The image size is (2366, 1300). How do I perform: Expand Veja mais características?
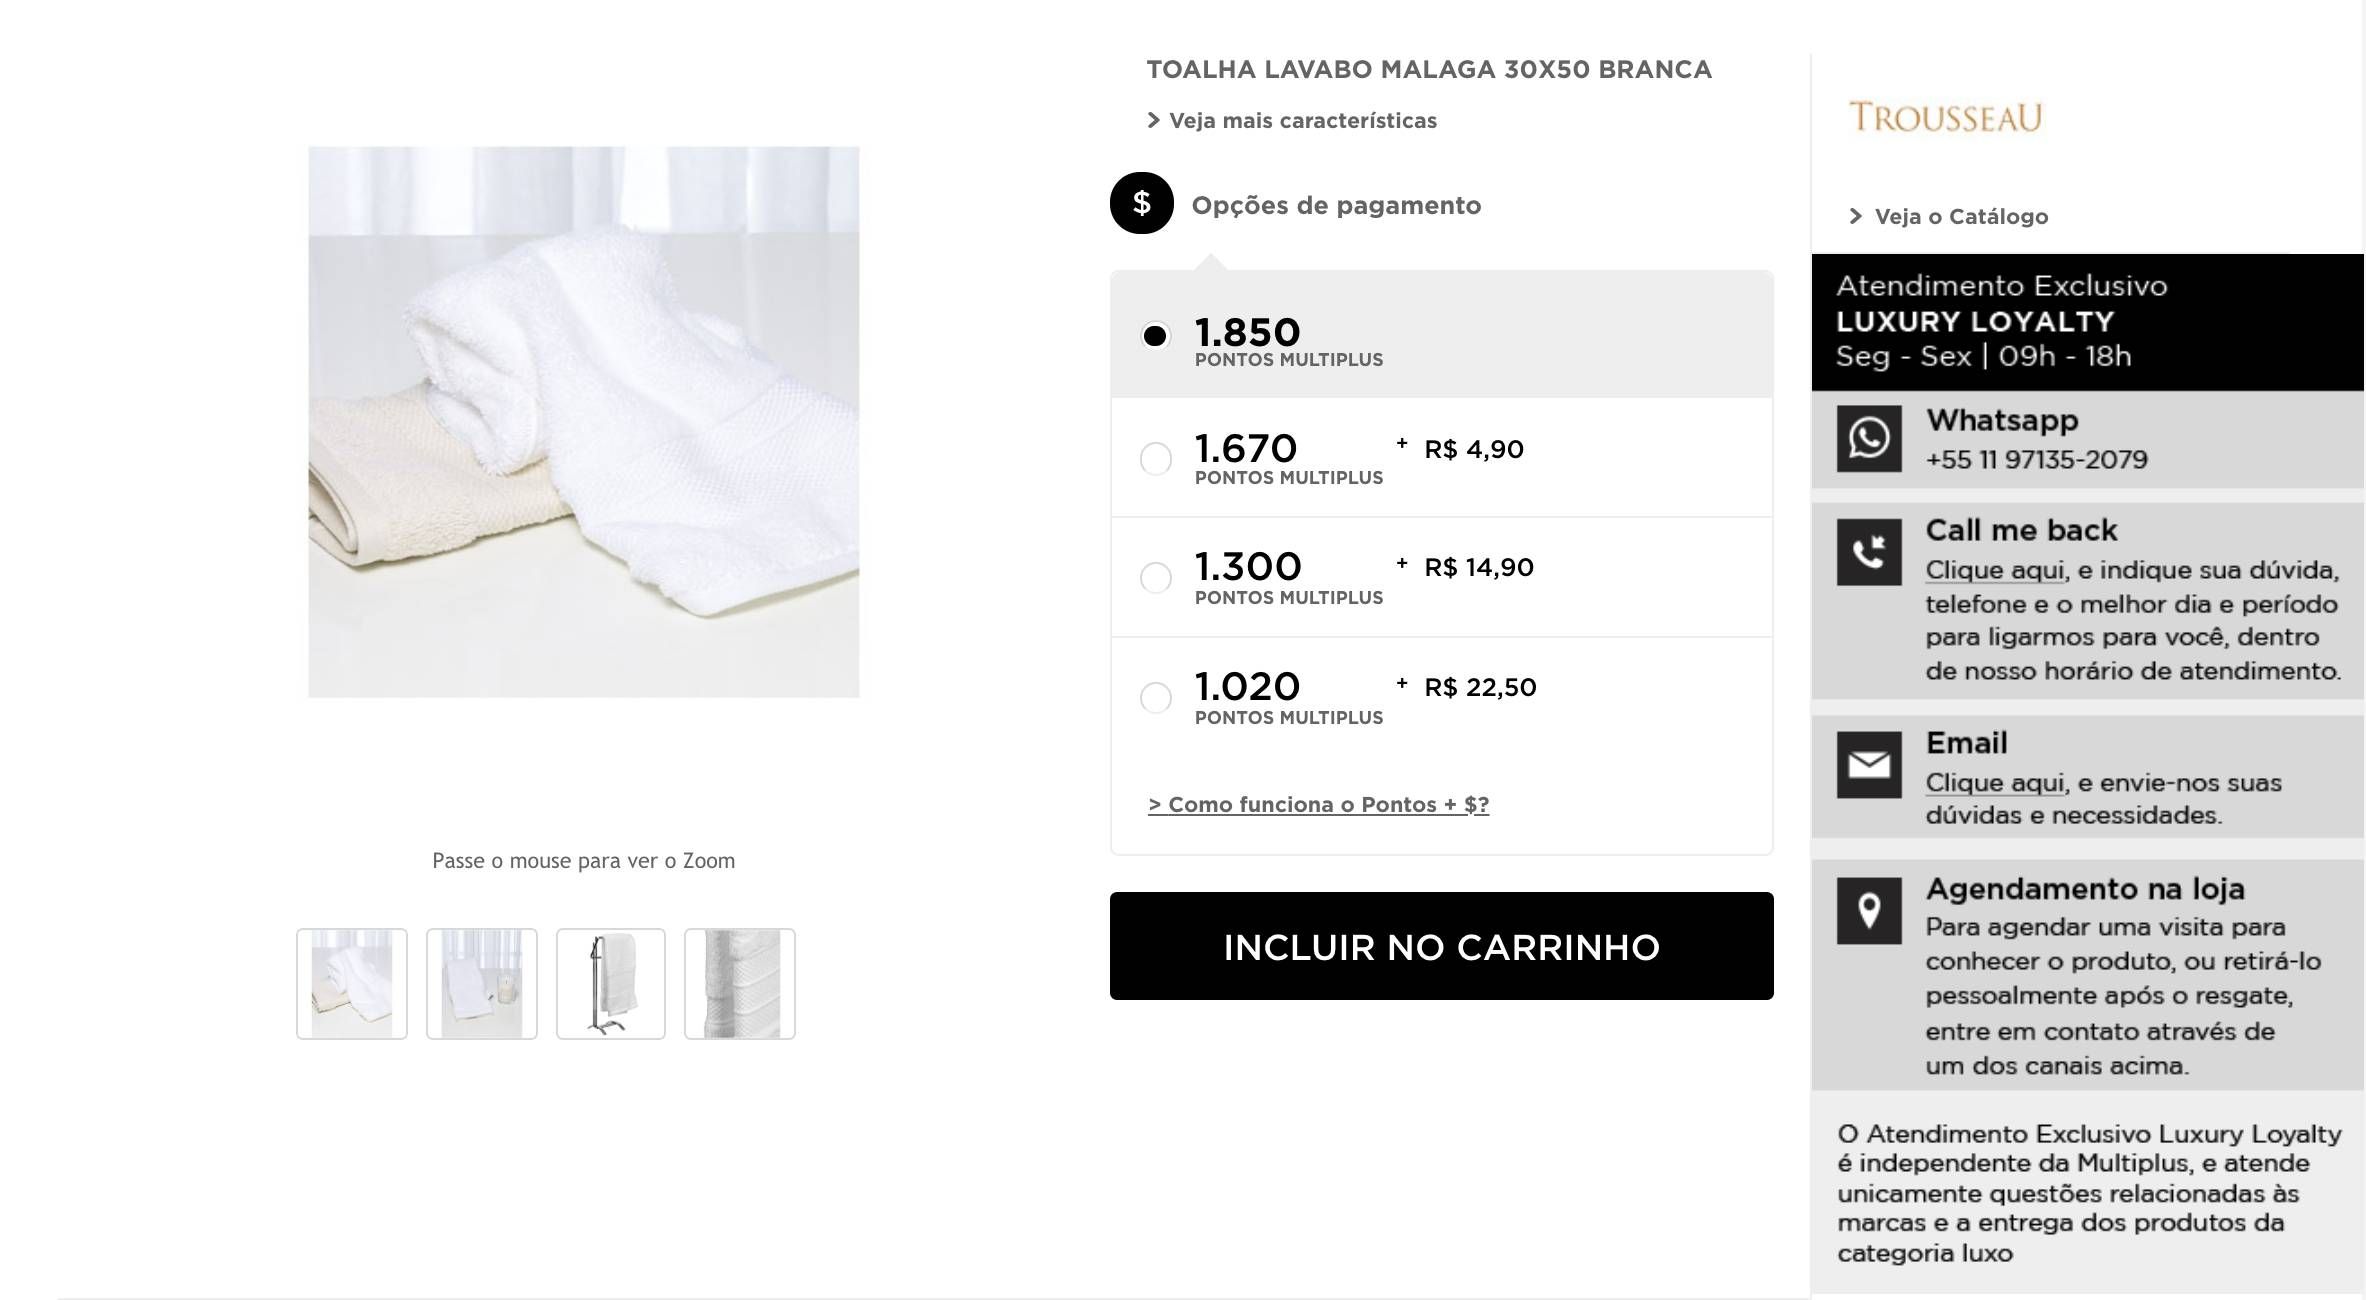[x=1291, y=121]
